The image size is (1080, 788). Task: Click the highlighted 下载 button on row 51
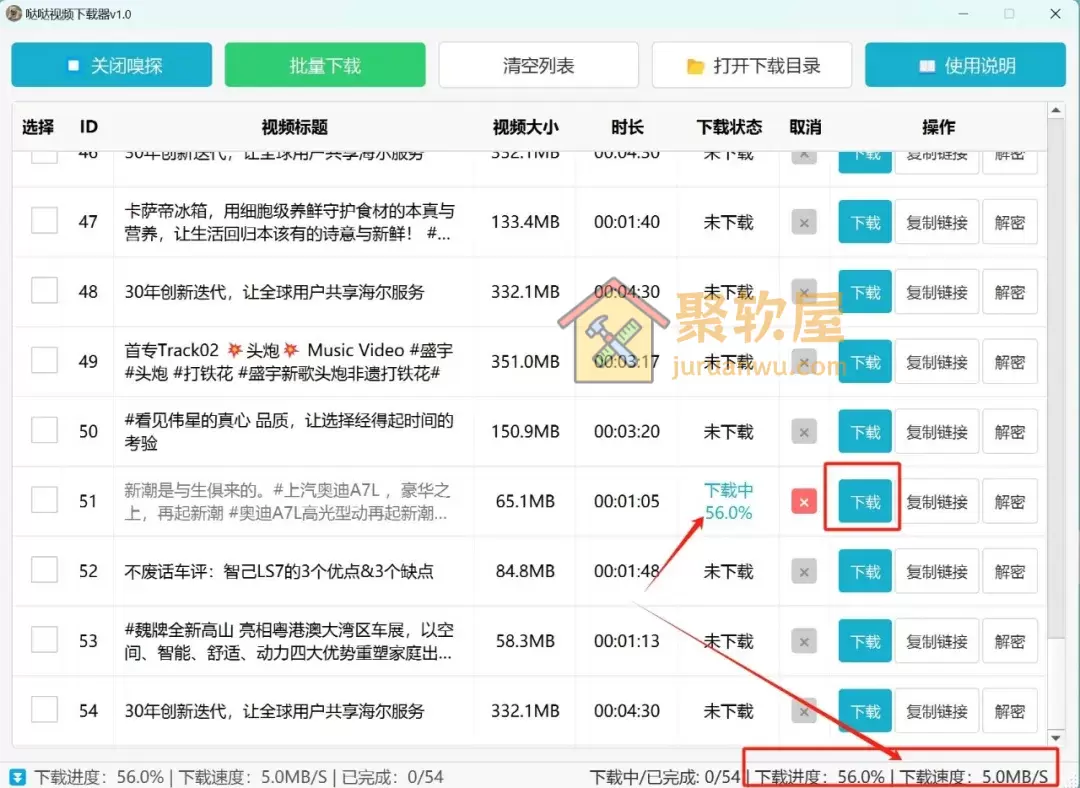pyautogui.click(x=864, y=501)
